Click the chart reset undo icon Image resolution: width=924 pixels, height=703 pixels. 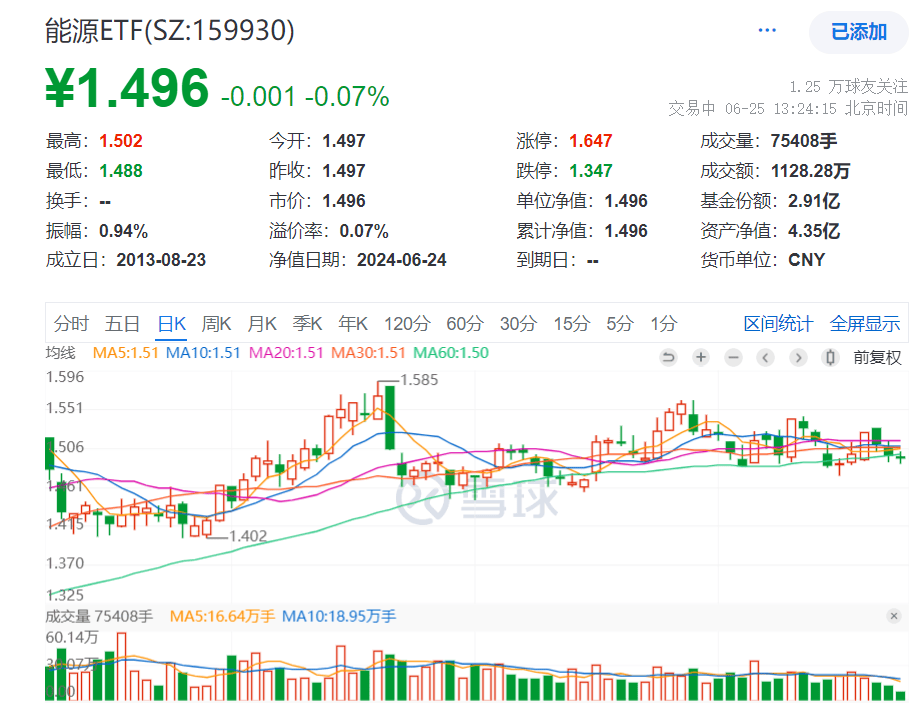pos(668,357)
